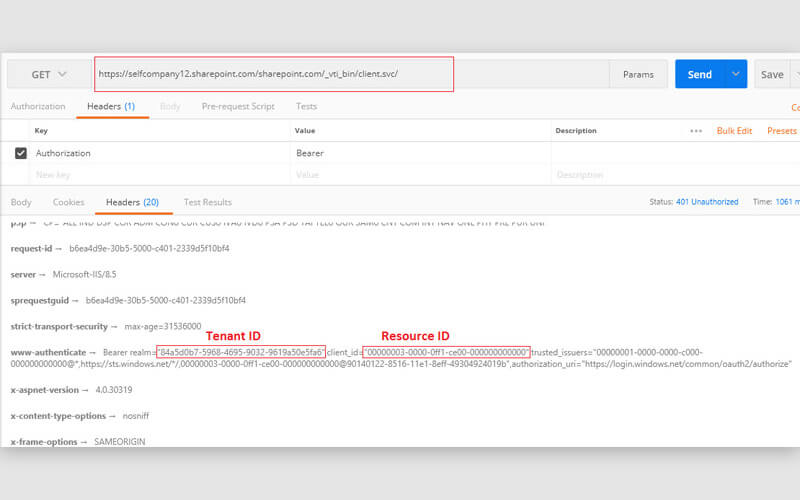The height and width of the screenshot is (500, 800).
Task: Toggle the Authorization header checkbox
Action: pyautogui.click(x=21, y=153)
